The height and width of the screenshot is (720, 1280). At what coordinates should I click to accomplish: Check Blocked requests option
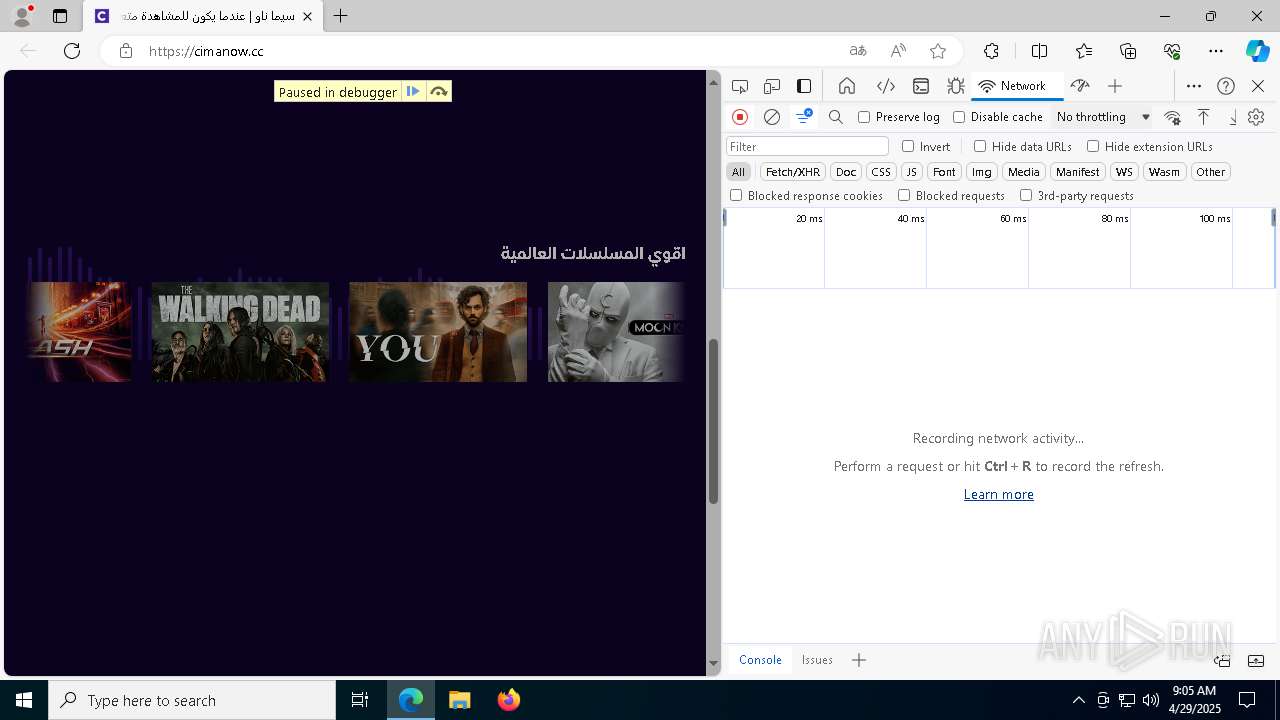point(904,195)
